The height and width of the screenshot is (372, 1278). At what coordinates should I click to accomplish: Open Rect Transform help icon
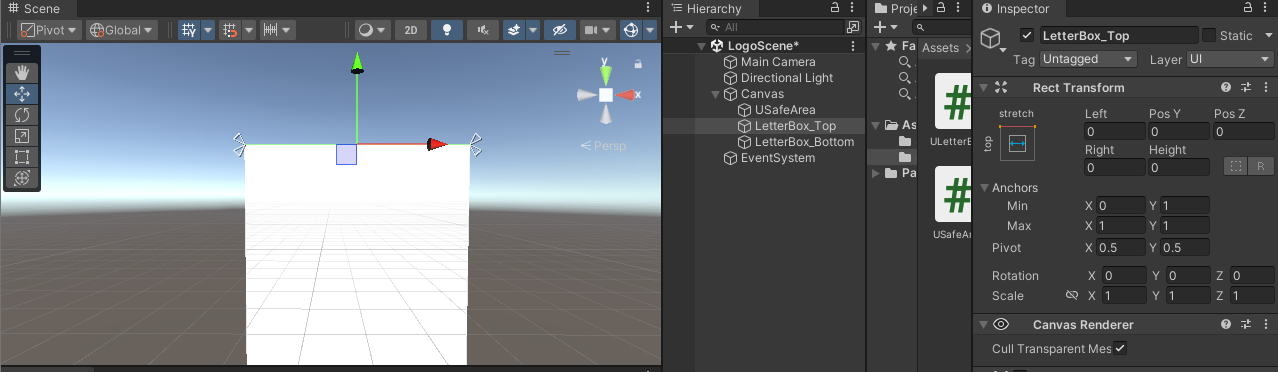pyautogui.click(x=1225, y=88)
